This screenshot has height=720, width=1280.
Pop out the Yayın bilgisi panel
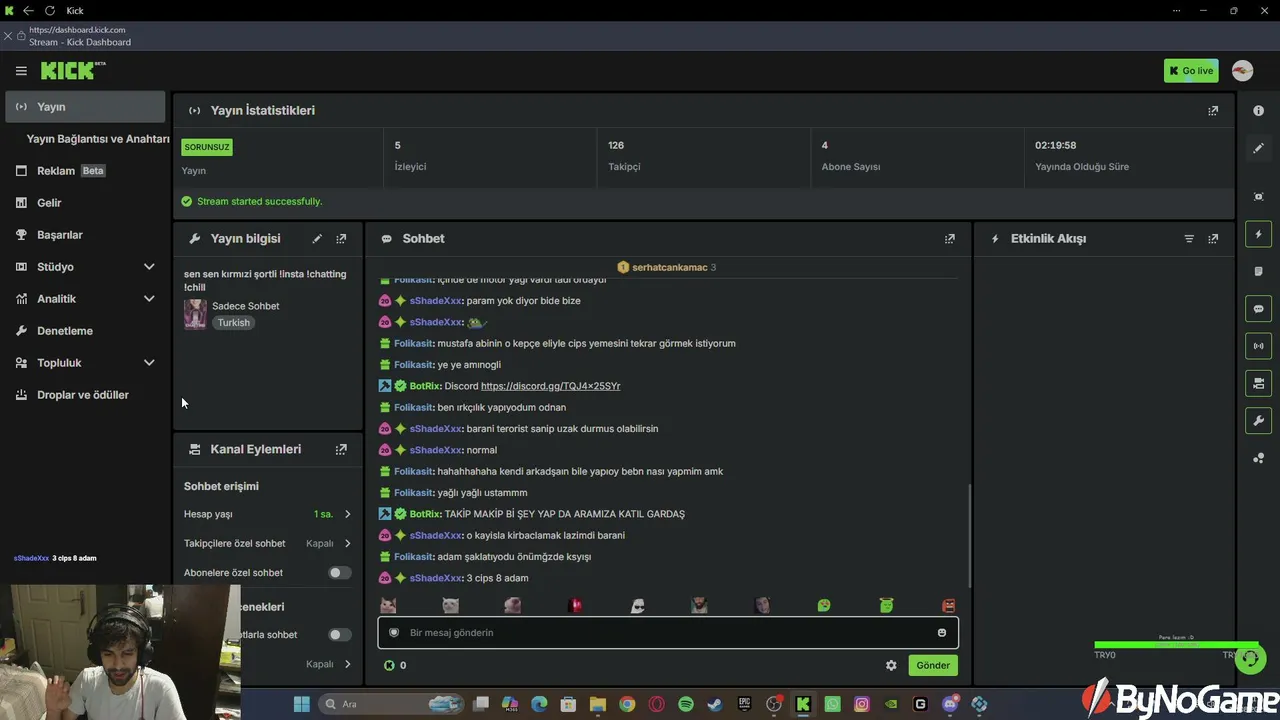341,239
